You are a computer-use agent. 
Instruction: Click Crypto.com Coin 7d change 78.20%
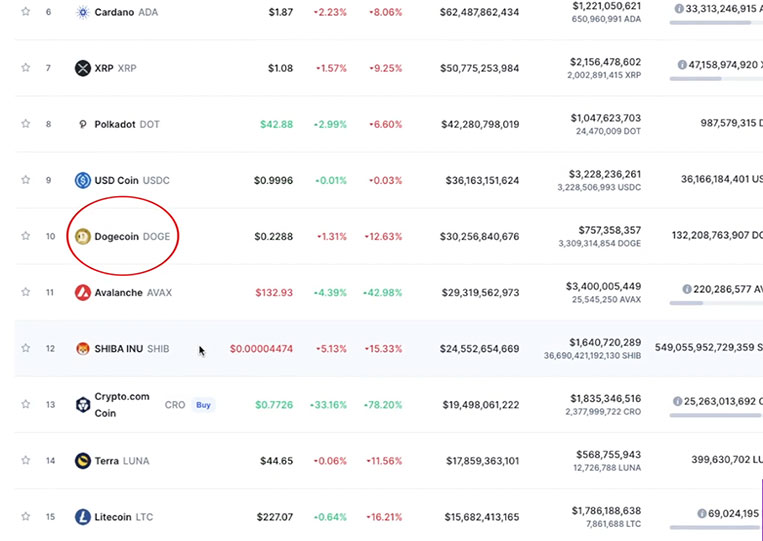tap(382, 405)
